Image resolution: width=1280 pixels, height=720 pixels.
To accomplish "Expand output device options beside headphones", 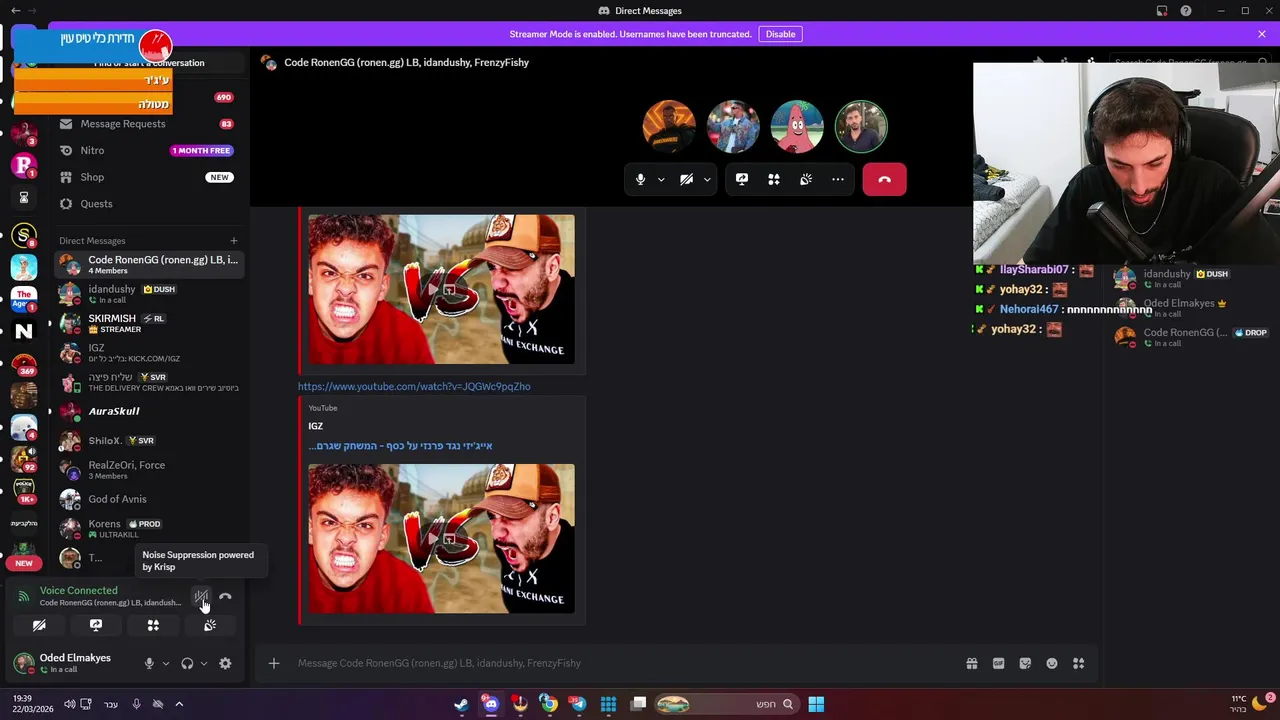I will click(x=204, y=663).
